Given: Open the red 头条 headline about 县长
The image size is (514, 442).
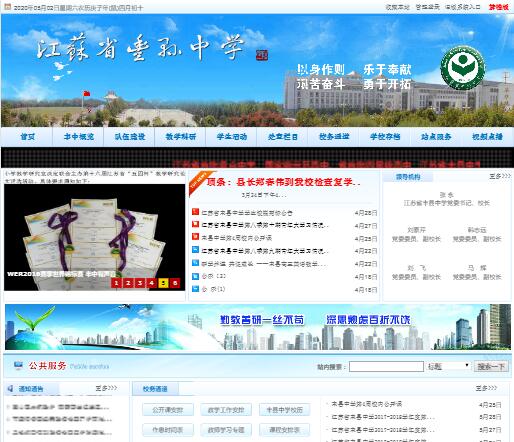Looking at the screenshot, I should [283, 182].
